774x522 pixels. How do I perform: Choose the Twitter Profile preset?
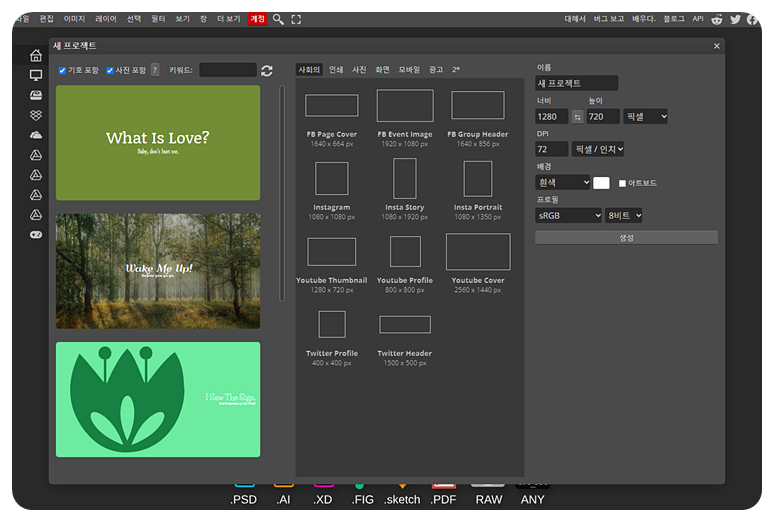click(x=332, y=338)
